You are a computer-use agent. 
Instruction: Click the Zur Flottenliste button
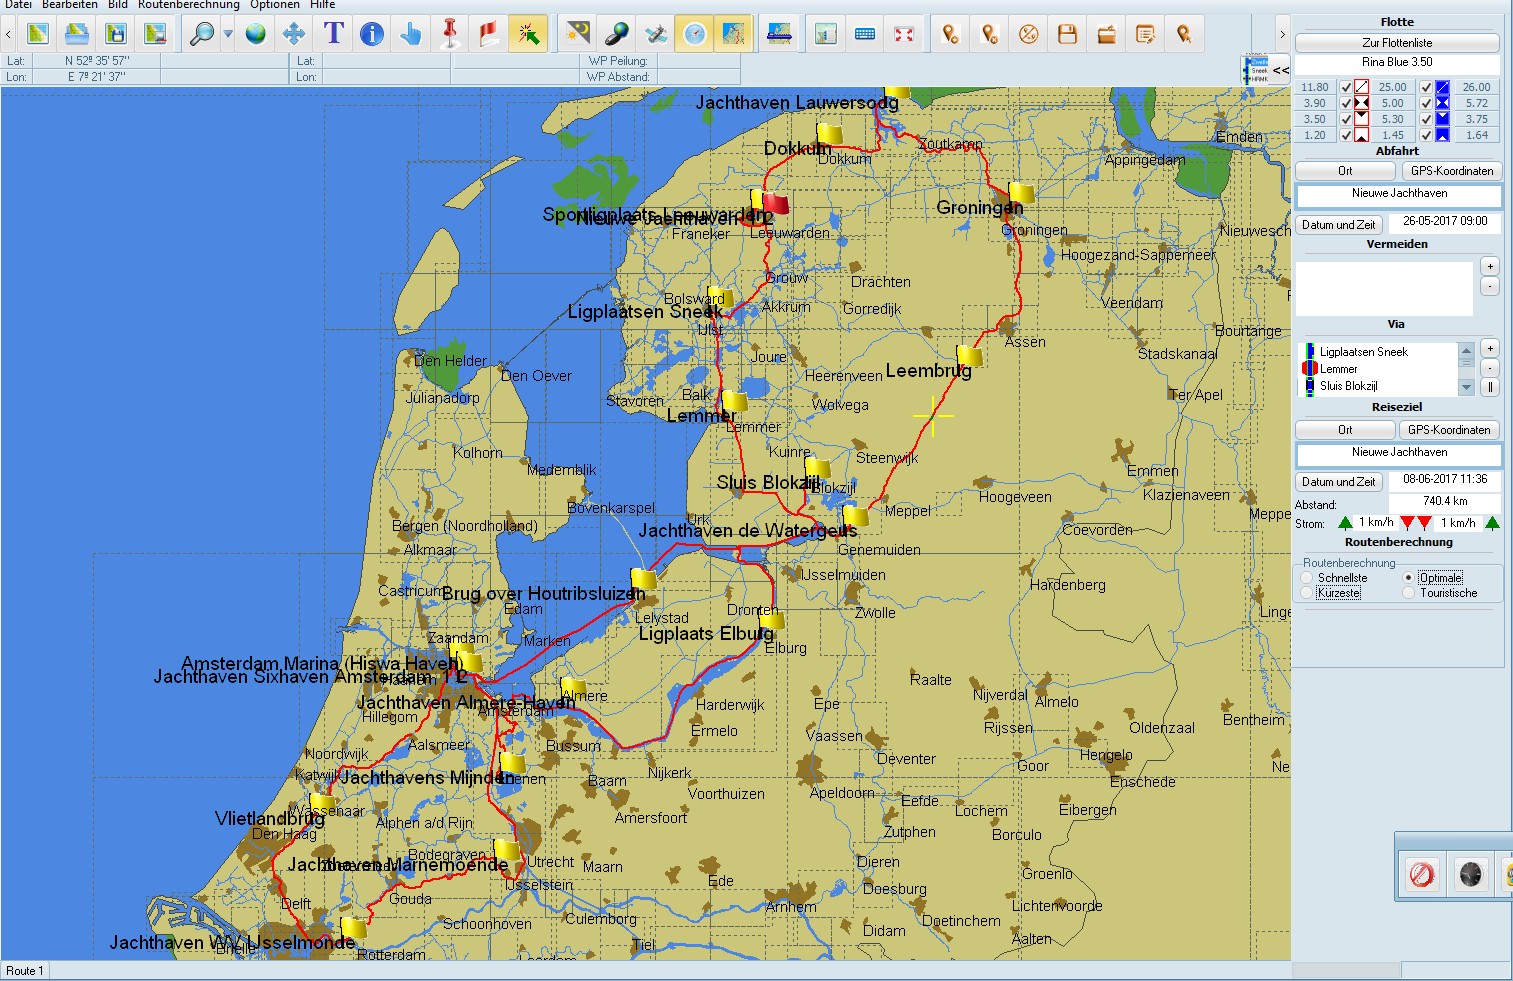click(x=1397, y=43)
